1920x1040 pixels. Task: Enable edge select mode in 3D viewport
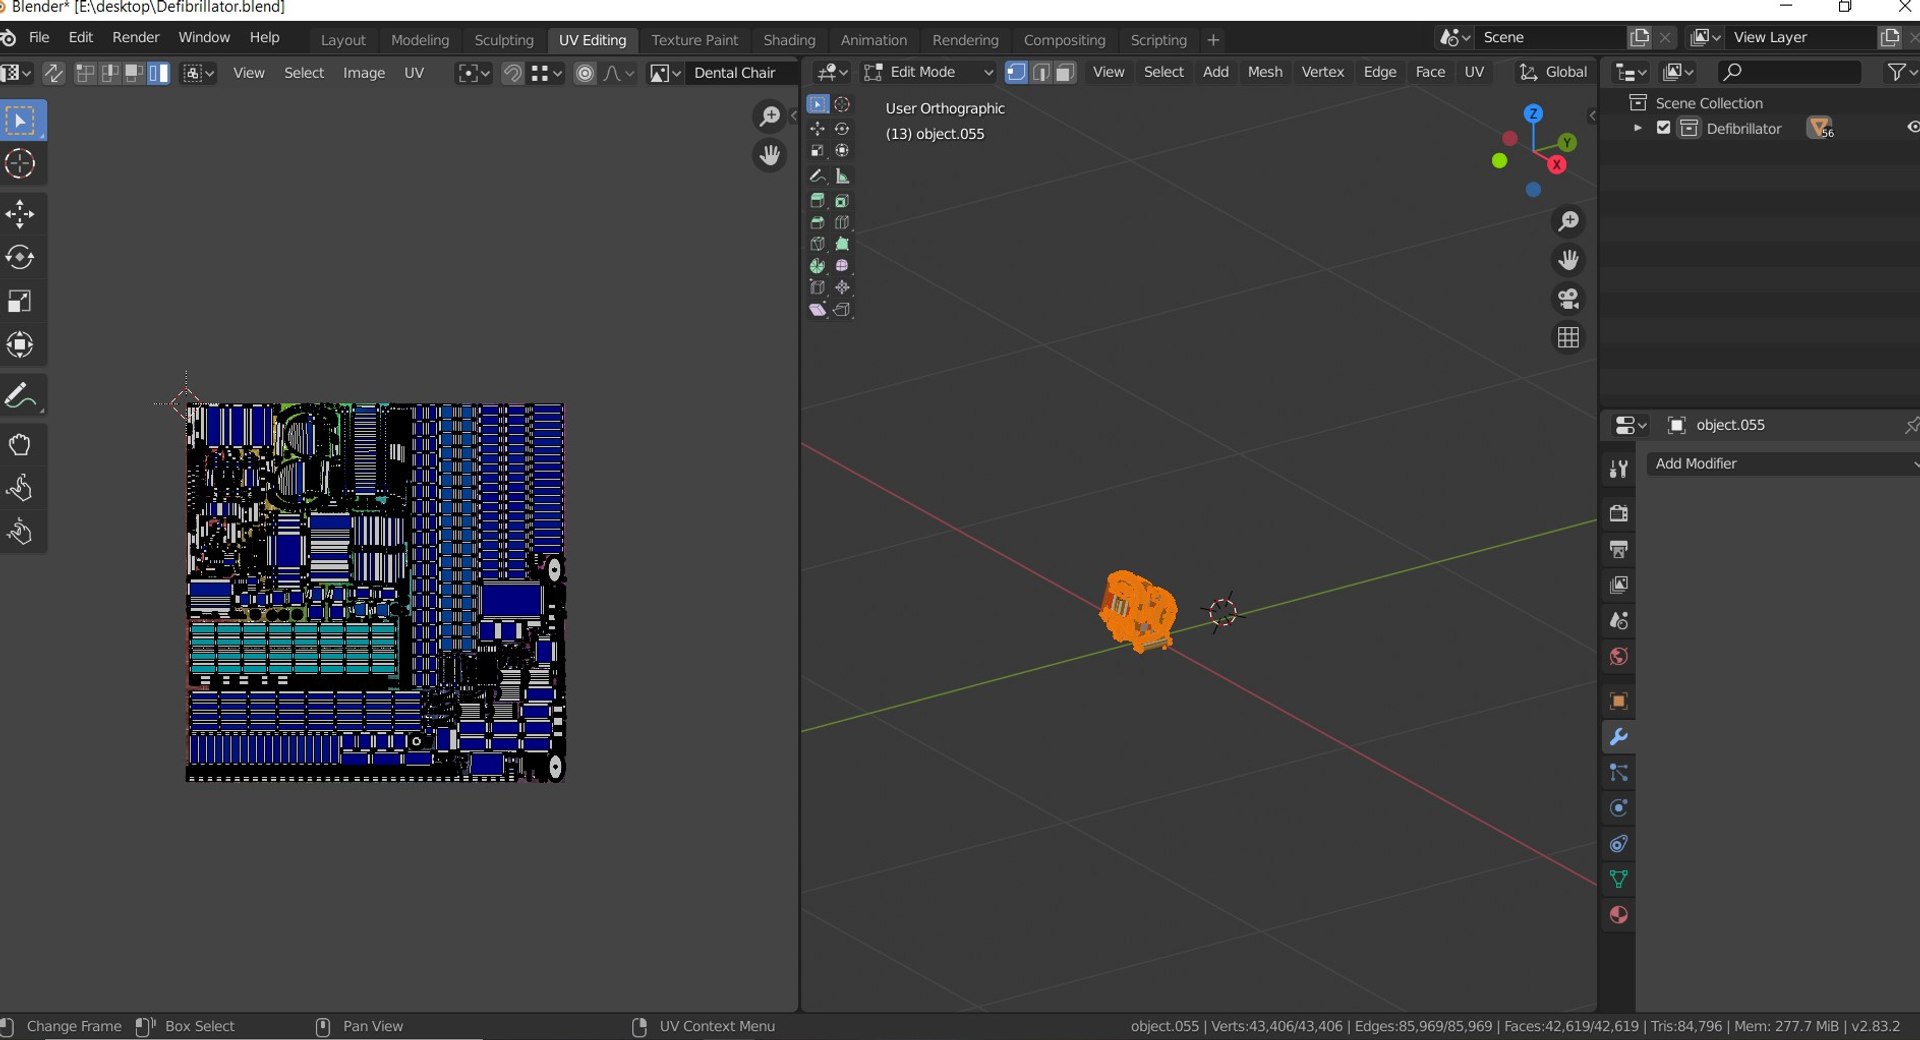point(1041,72)
